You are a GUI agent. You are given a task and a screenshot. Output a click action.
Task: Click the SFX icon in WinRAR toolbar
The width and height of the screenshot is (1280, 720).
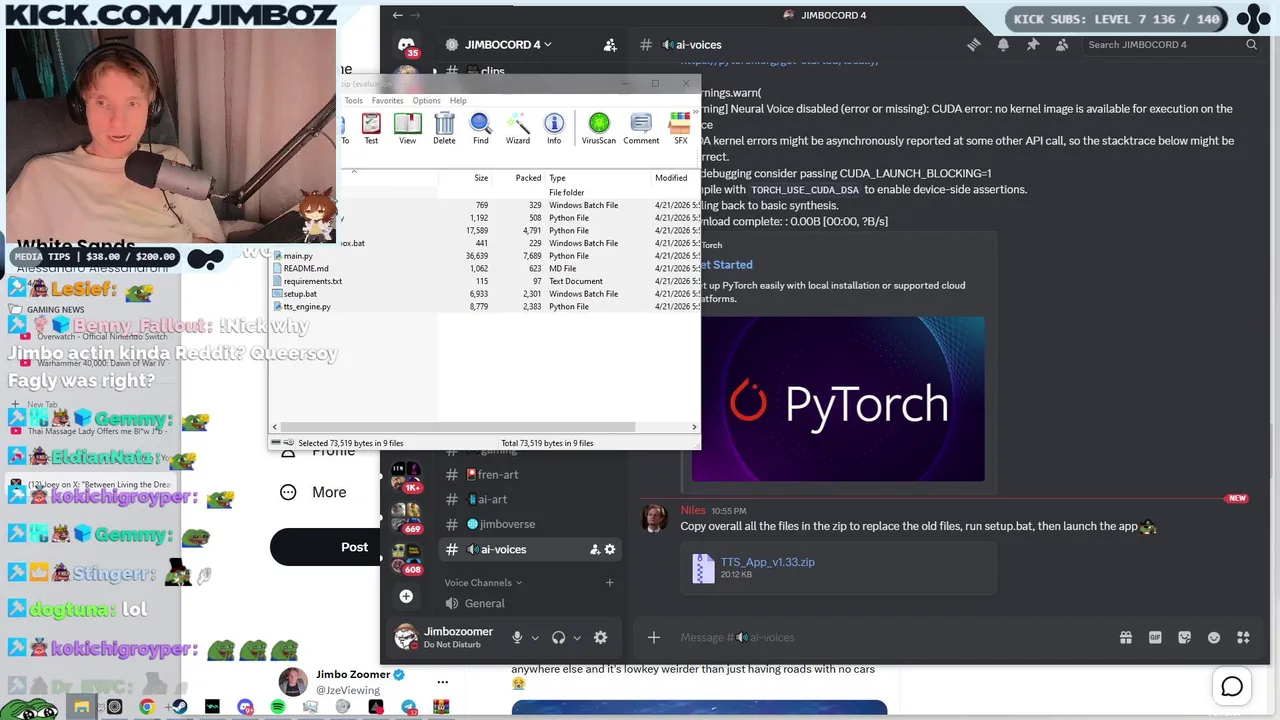680,128
